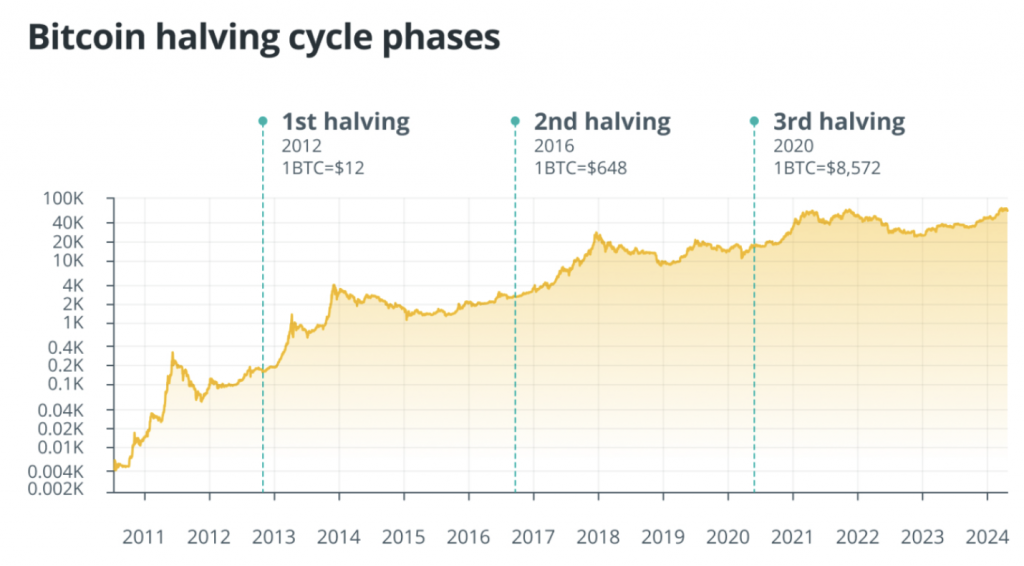Click the 3rd halving teal marker dot
1024x566 pixels.
pos(754,121)
